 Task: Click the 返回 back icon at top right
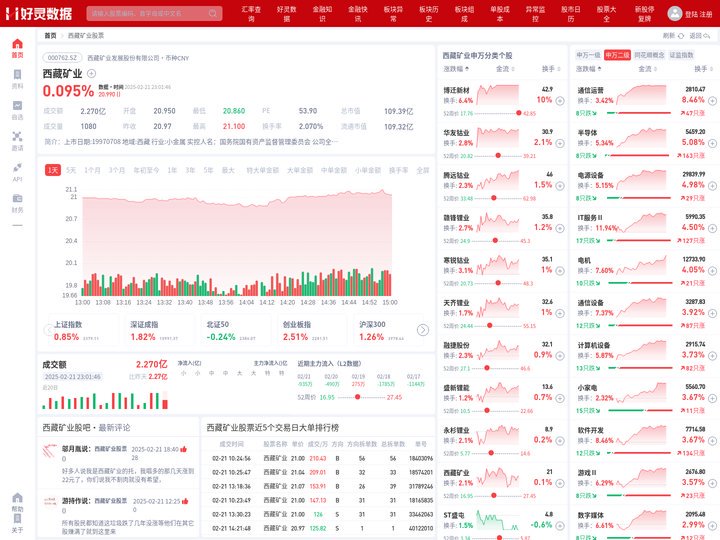707,35
